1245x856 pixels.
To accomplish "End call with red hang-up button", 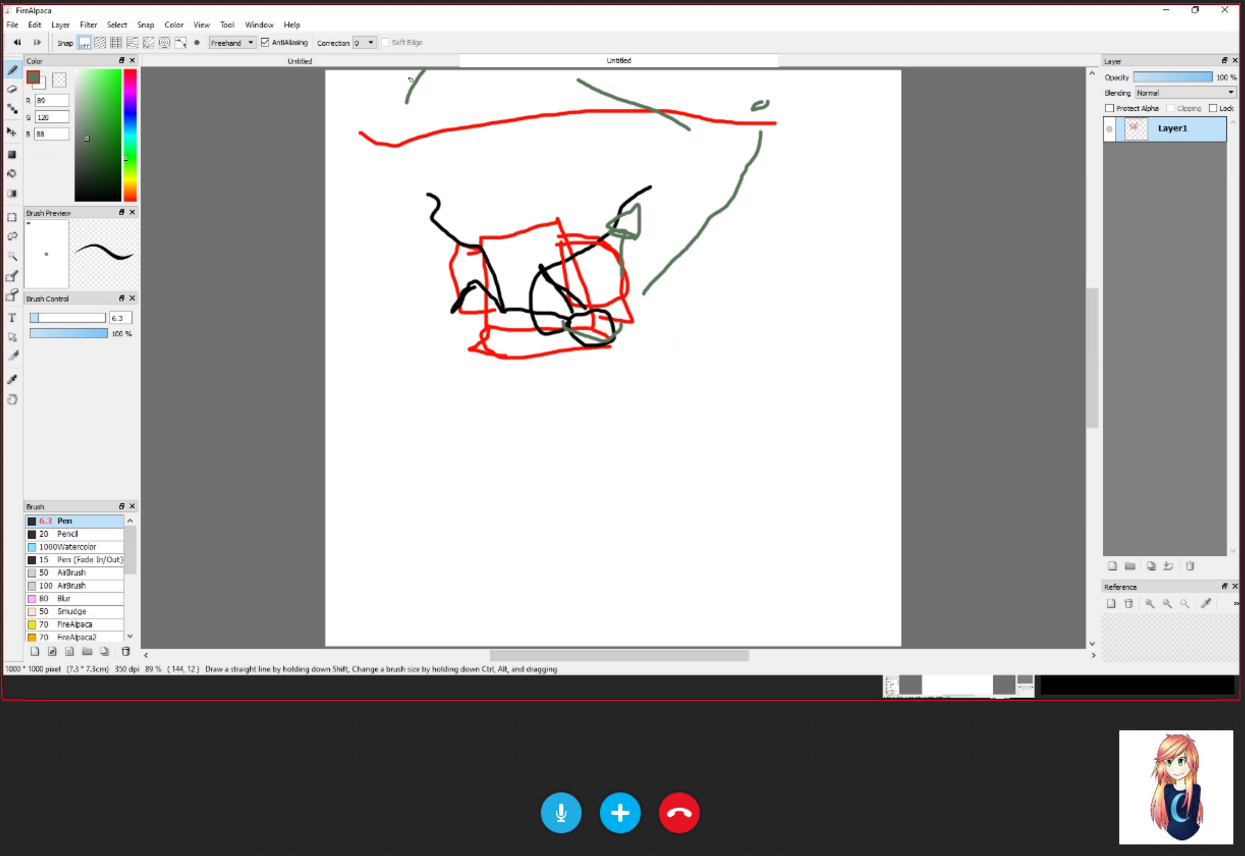I will pyautogui.click(x=679, y=813).
